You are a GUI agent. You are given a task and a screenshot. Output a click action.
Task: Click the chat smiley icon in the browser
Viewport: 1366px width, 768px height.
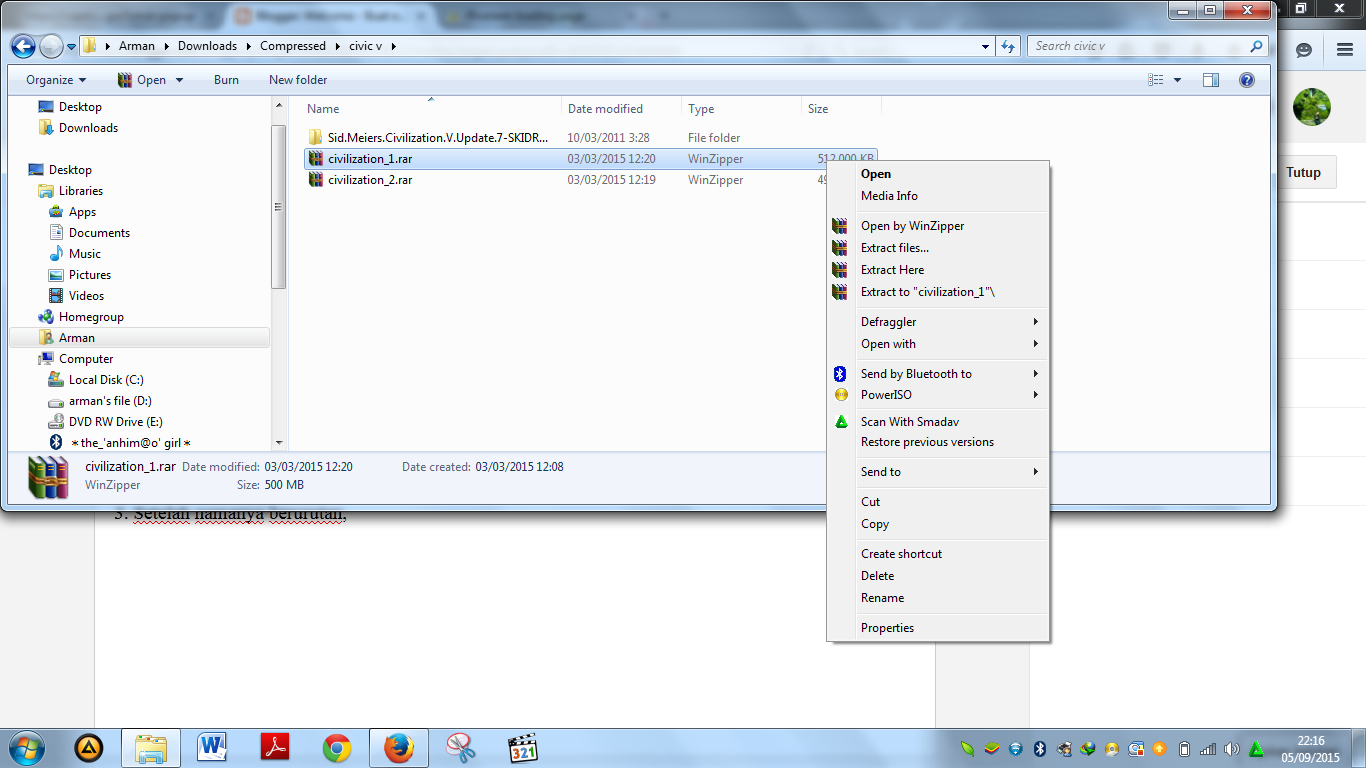[1303, 49]
